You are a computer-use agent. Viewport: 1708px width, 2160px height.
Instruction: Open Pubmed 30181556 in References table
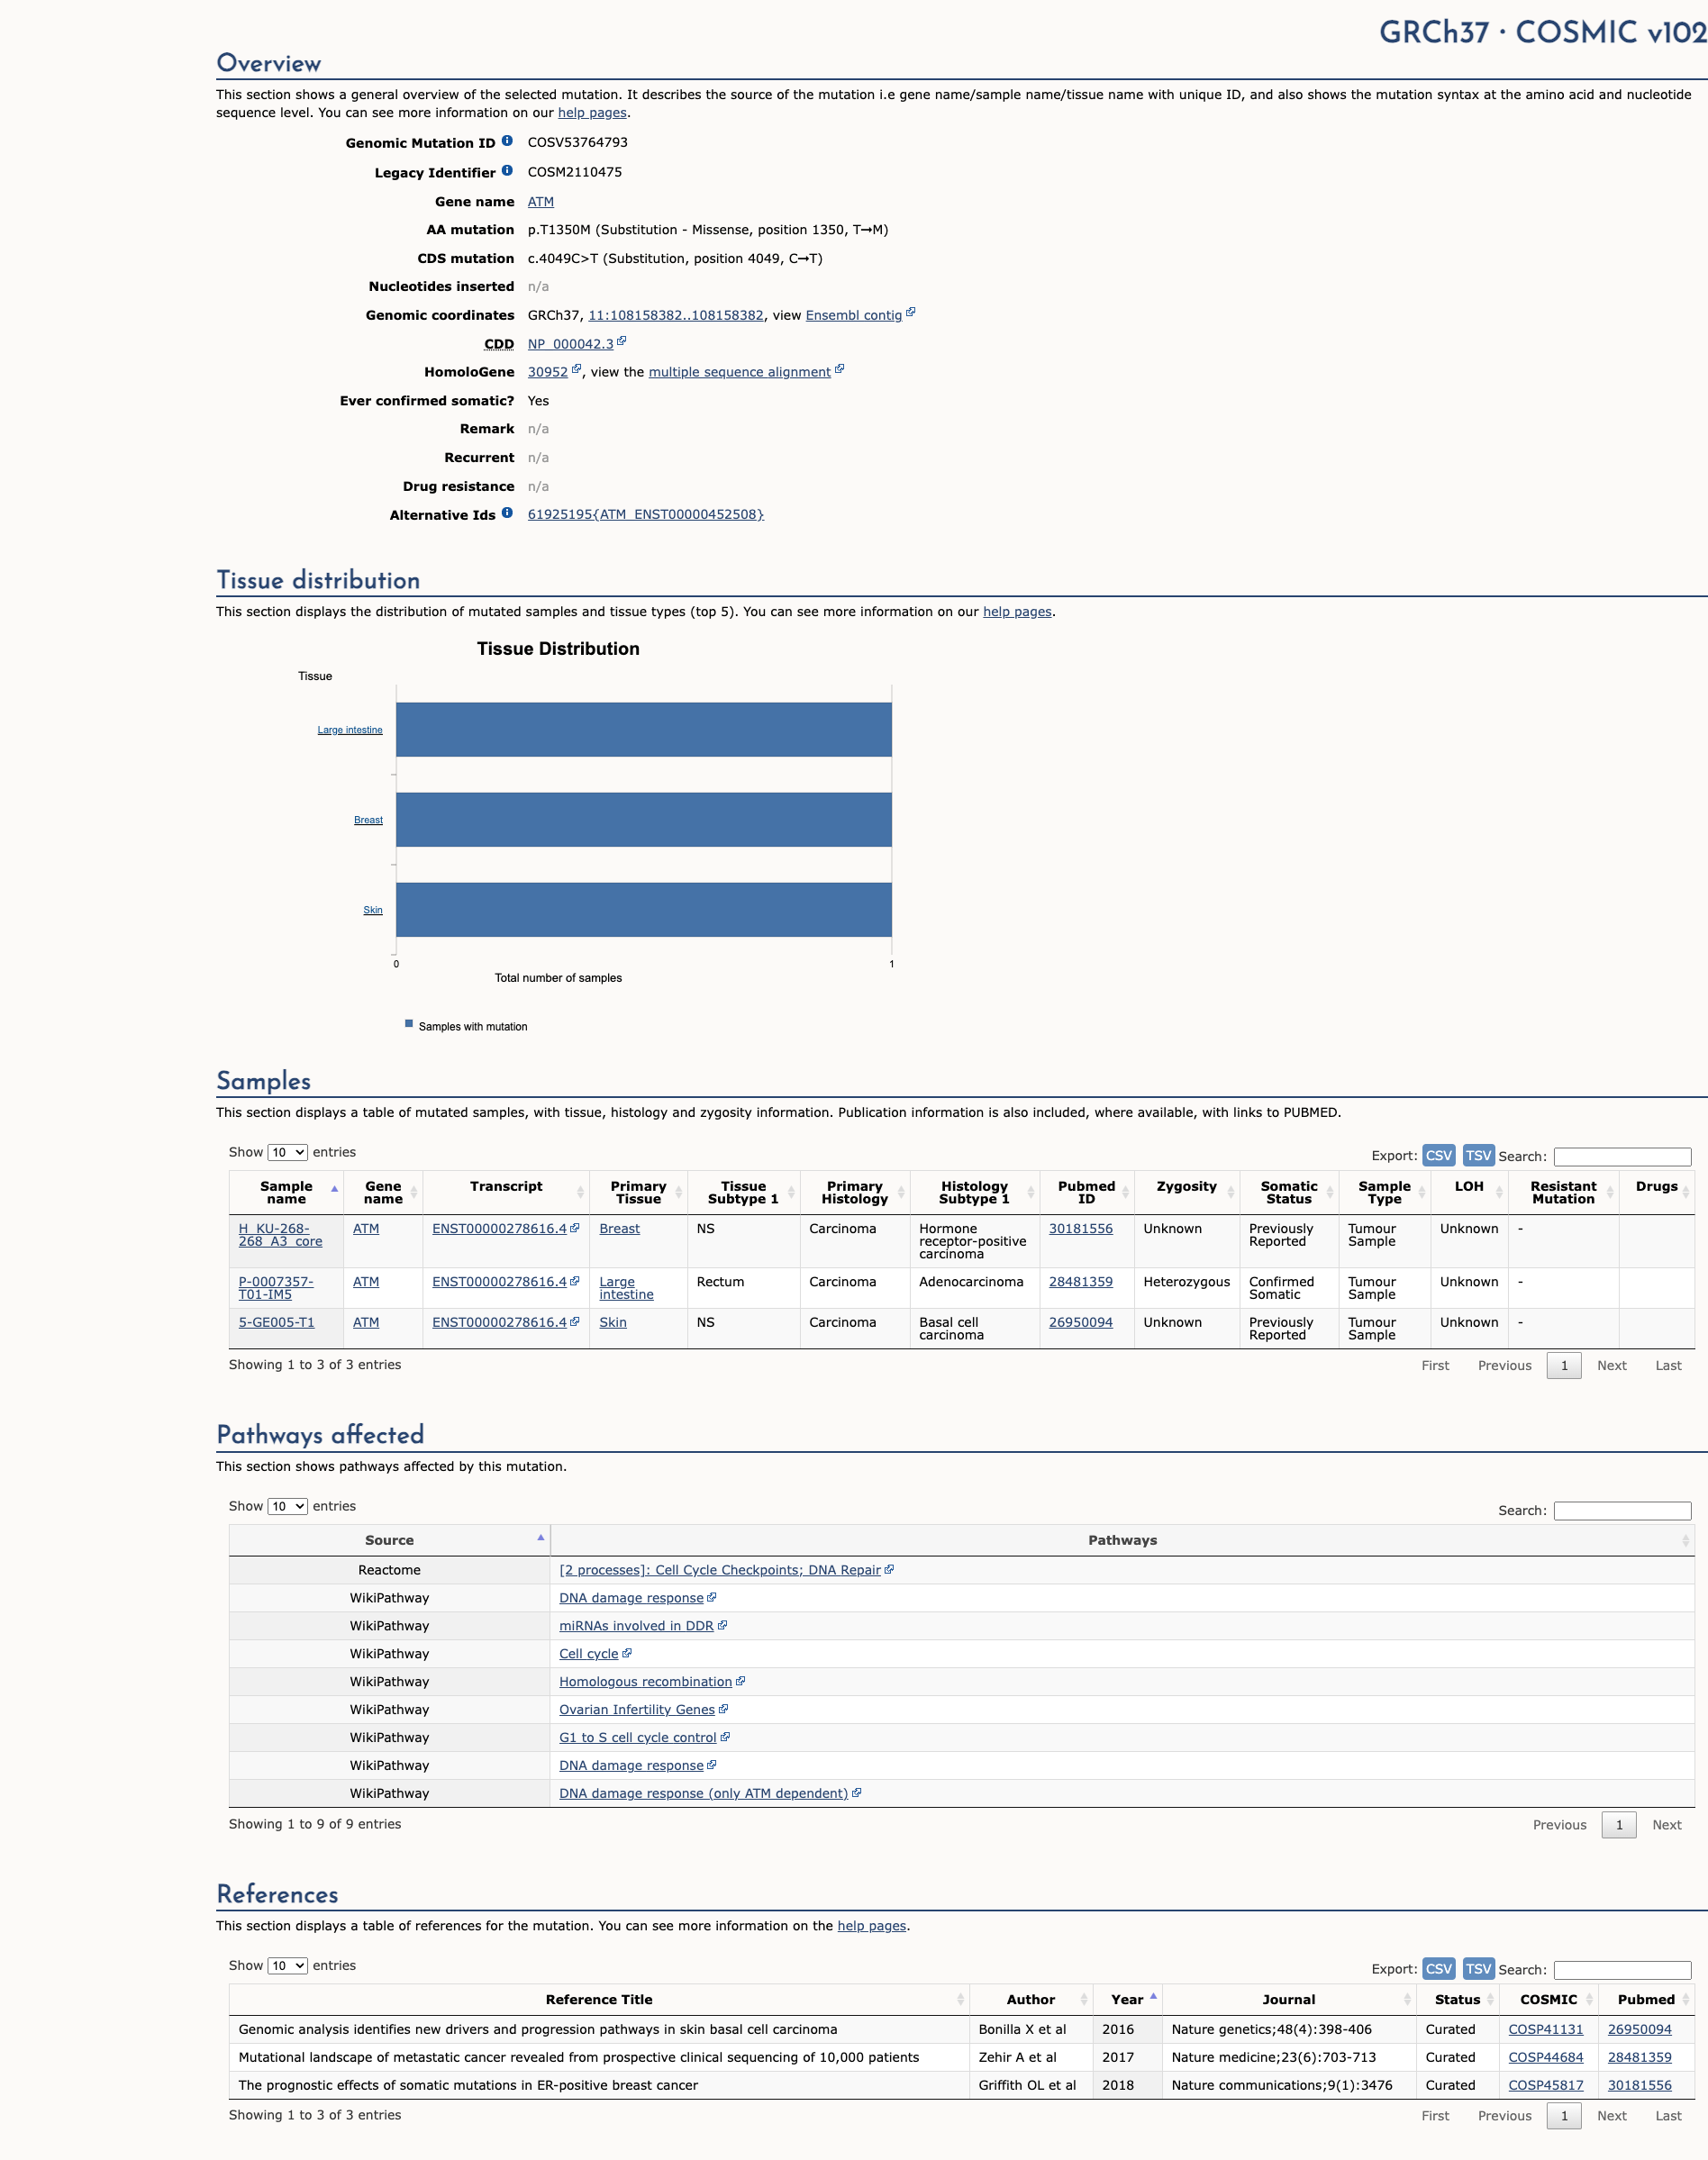pyautogui.click(x=1639, y=2085)
